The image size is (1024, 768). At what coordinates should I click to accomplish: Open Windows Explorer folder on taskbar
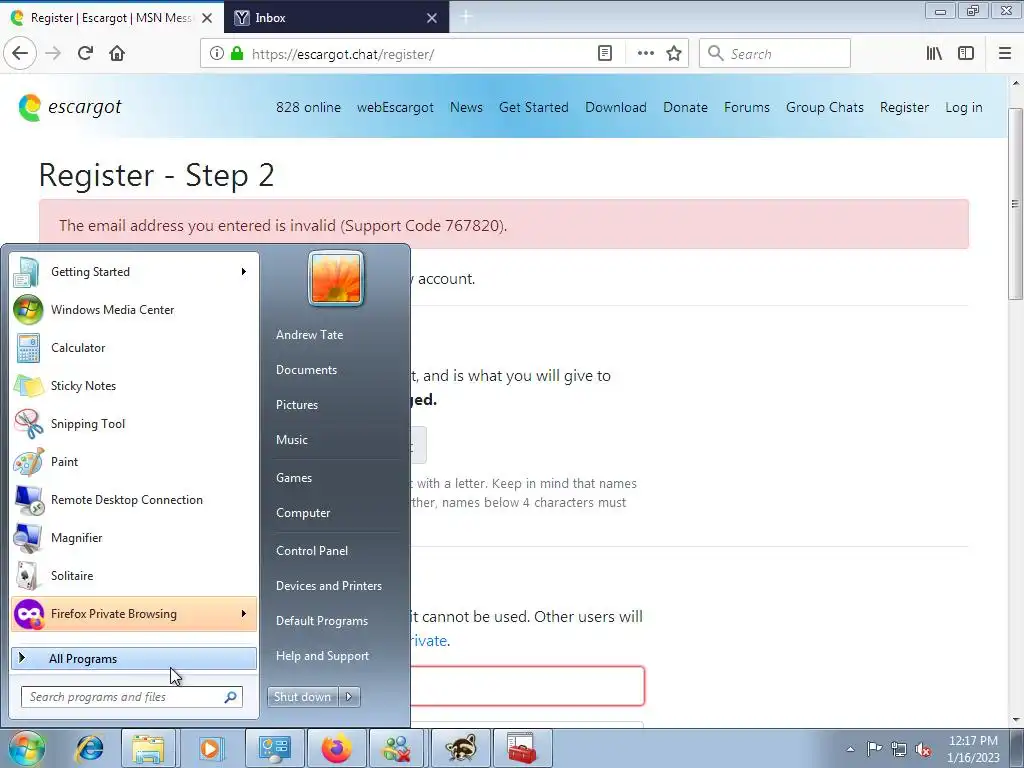[148, 748]
